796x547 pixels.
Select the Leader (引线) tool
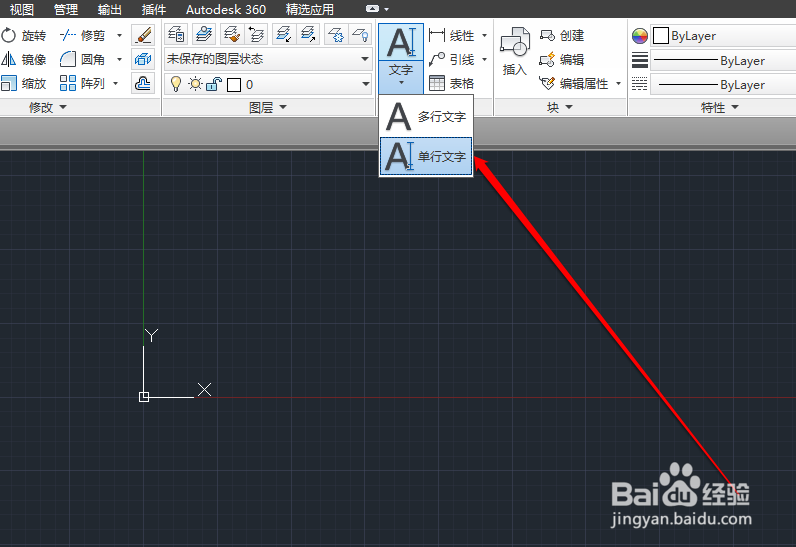click(452, 59)
